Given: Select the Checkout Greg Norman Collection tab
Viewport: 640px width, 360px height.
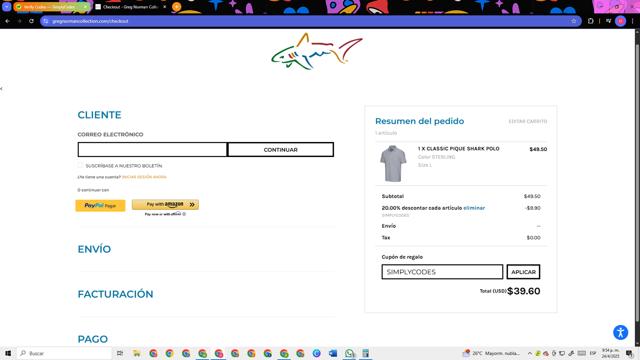Looking at the screenshot, I should tap(130, 7).
